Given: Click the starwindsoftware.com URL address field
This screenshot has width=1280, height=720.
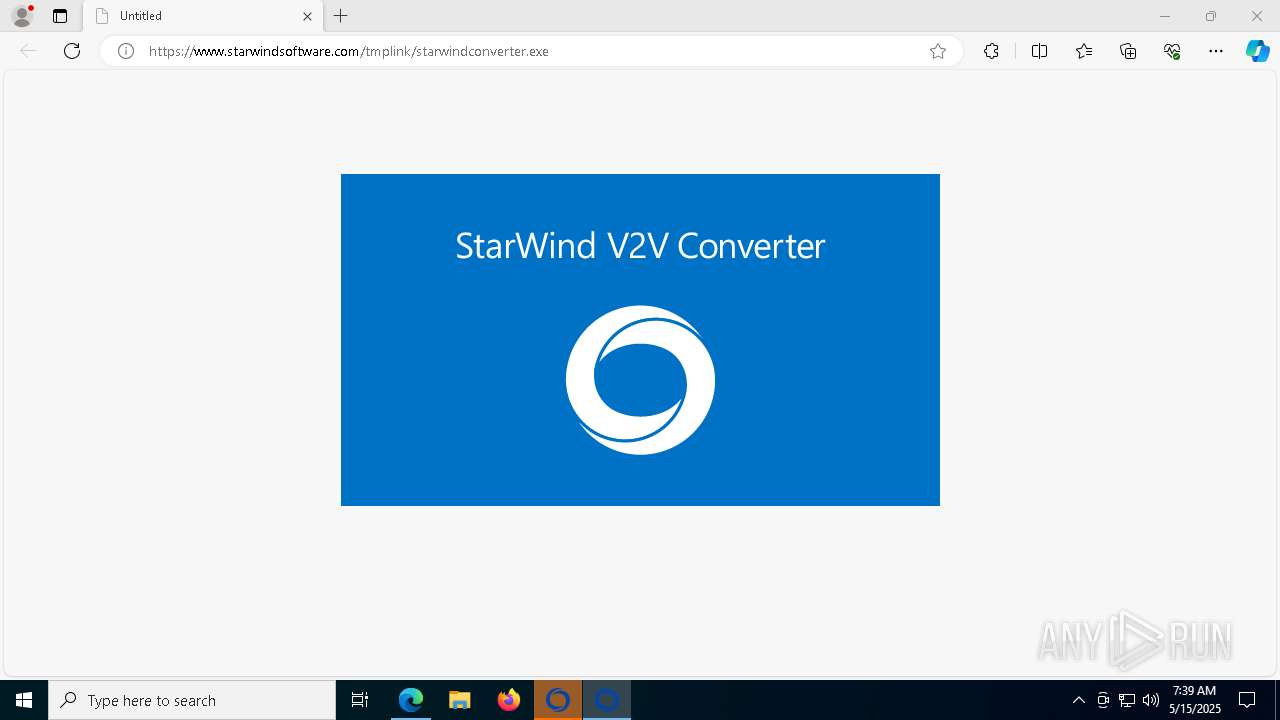Looking at the screenshot, I should point(530,51).
